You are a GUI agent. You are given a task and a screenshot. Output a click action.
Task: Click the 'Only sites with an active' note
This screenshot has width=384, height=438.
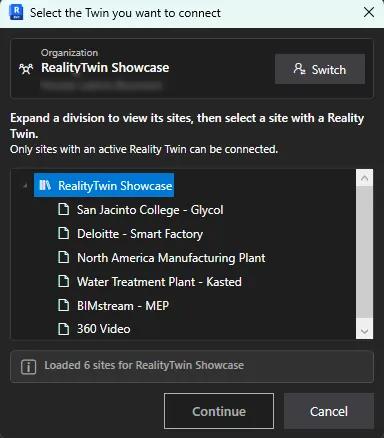coord(144,149)
